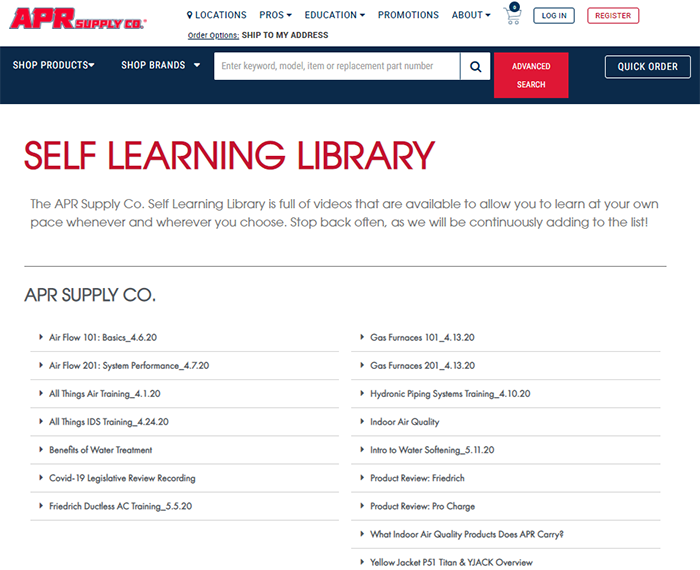Expand the Indoor Air Quality item
The image size is (700, 570).
point(505,422)
